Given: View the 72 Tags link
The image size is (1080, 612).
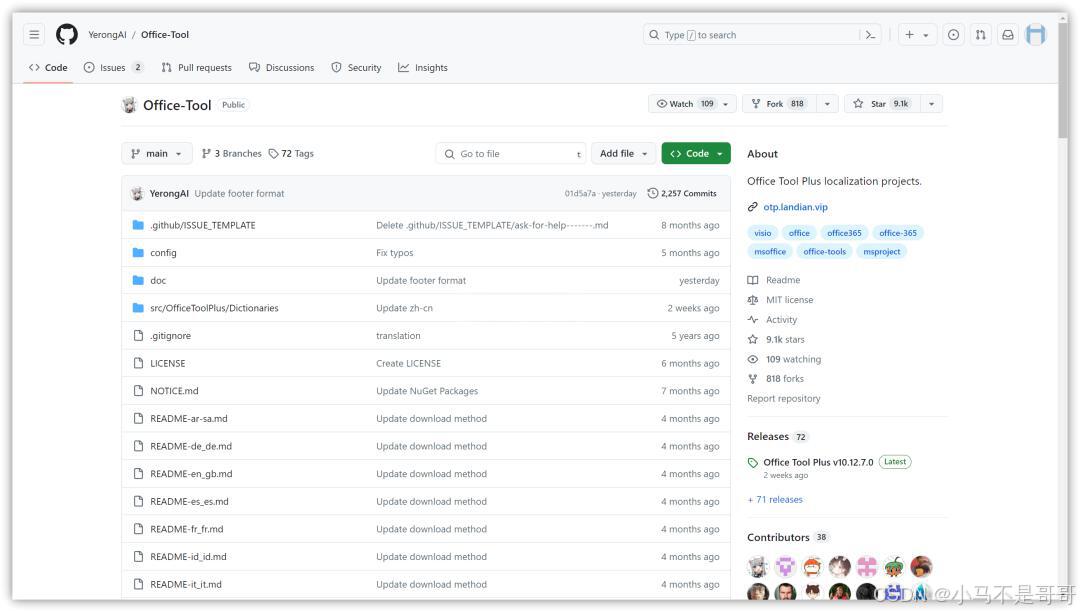Looking at the screenshot, I should 291,154.
